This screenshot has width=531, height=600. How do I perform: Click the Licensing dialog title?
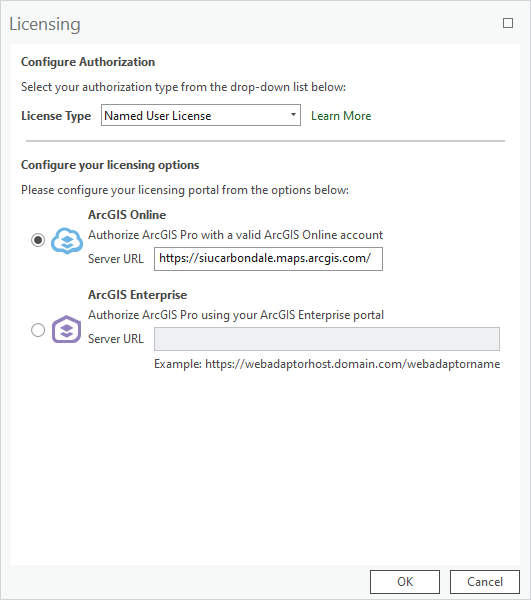(45, 24)
